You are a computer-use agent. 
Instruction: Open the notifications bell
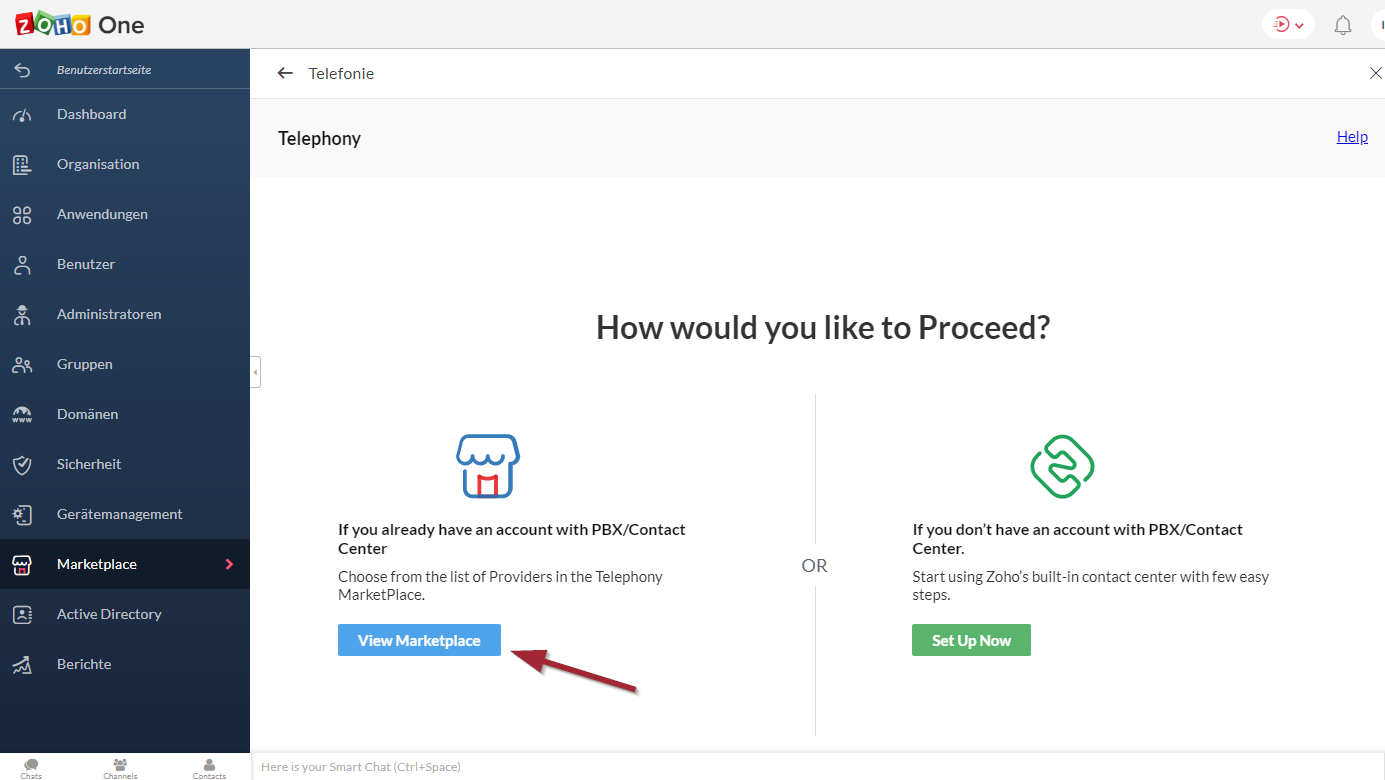pyautogui.click(x=1343, y=25)
